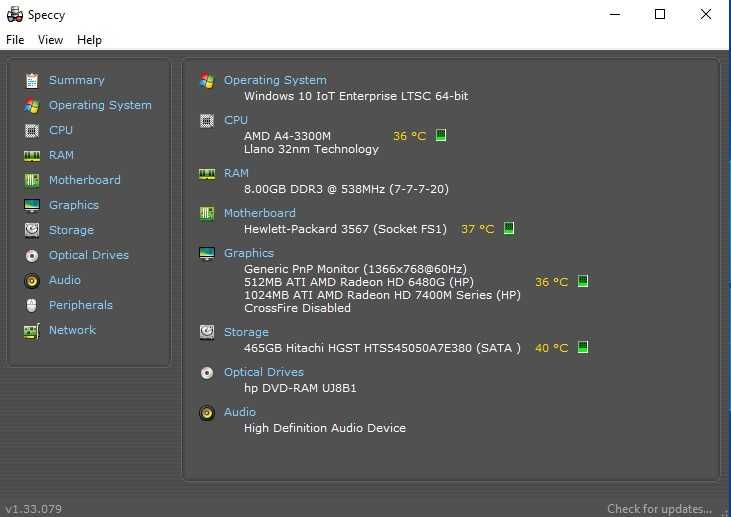Click the Motherboard heading in summary panel
Screen dimensions: 731x517
[260, 213]
